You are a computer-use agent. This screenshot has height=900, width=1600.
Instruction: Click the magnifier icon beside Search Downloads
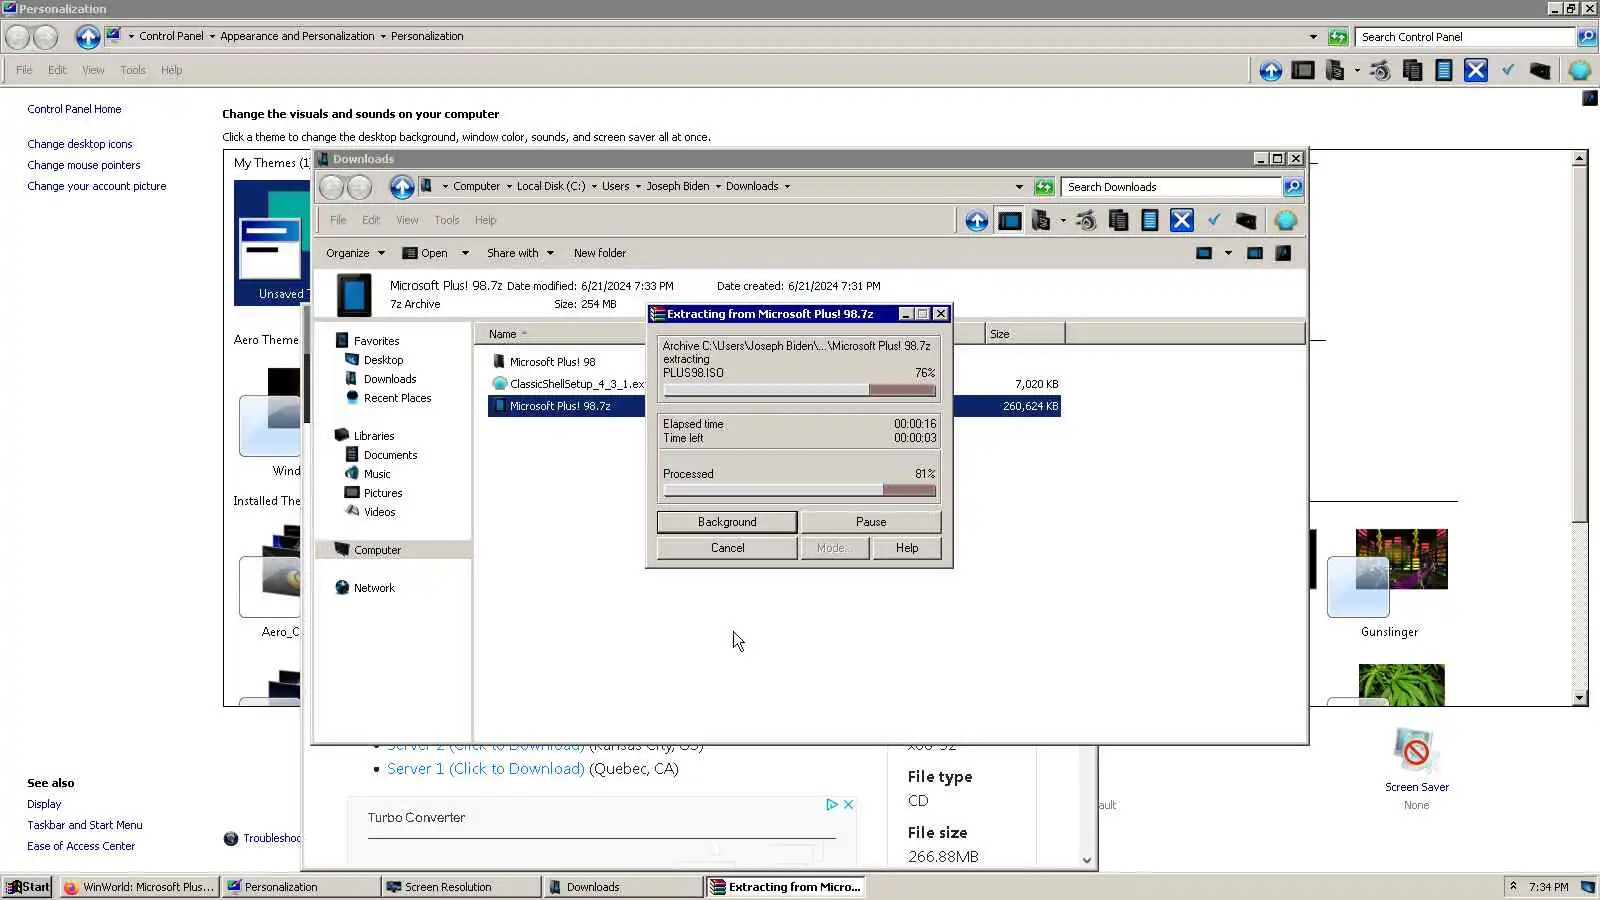(x=1293, y=187)
